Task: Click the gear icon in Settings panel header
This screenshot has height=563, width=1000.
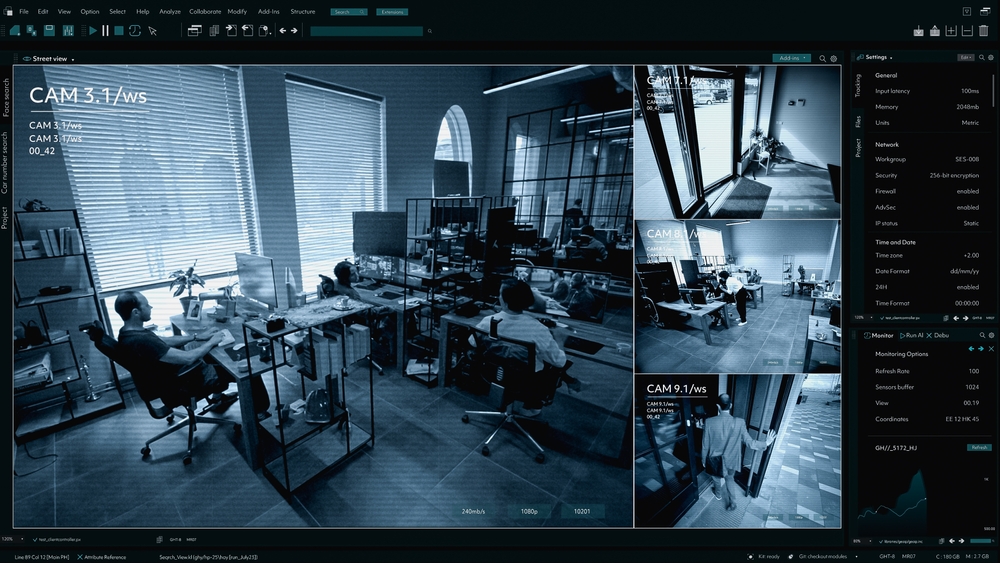Action: (x=990, y=57)
